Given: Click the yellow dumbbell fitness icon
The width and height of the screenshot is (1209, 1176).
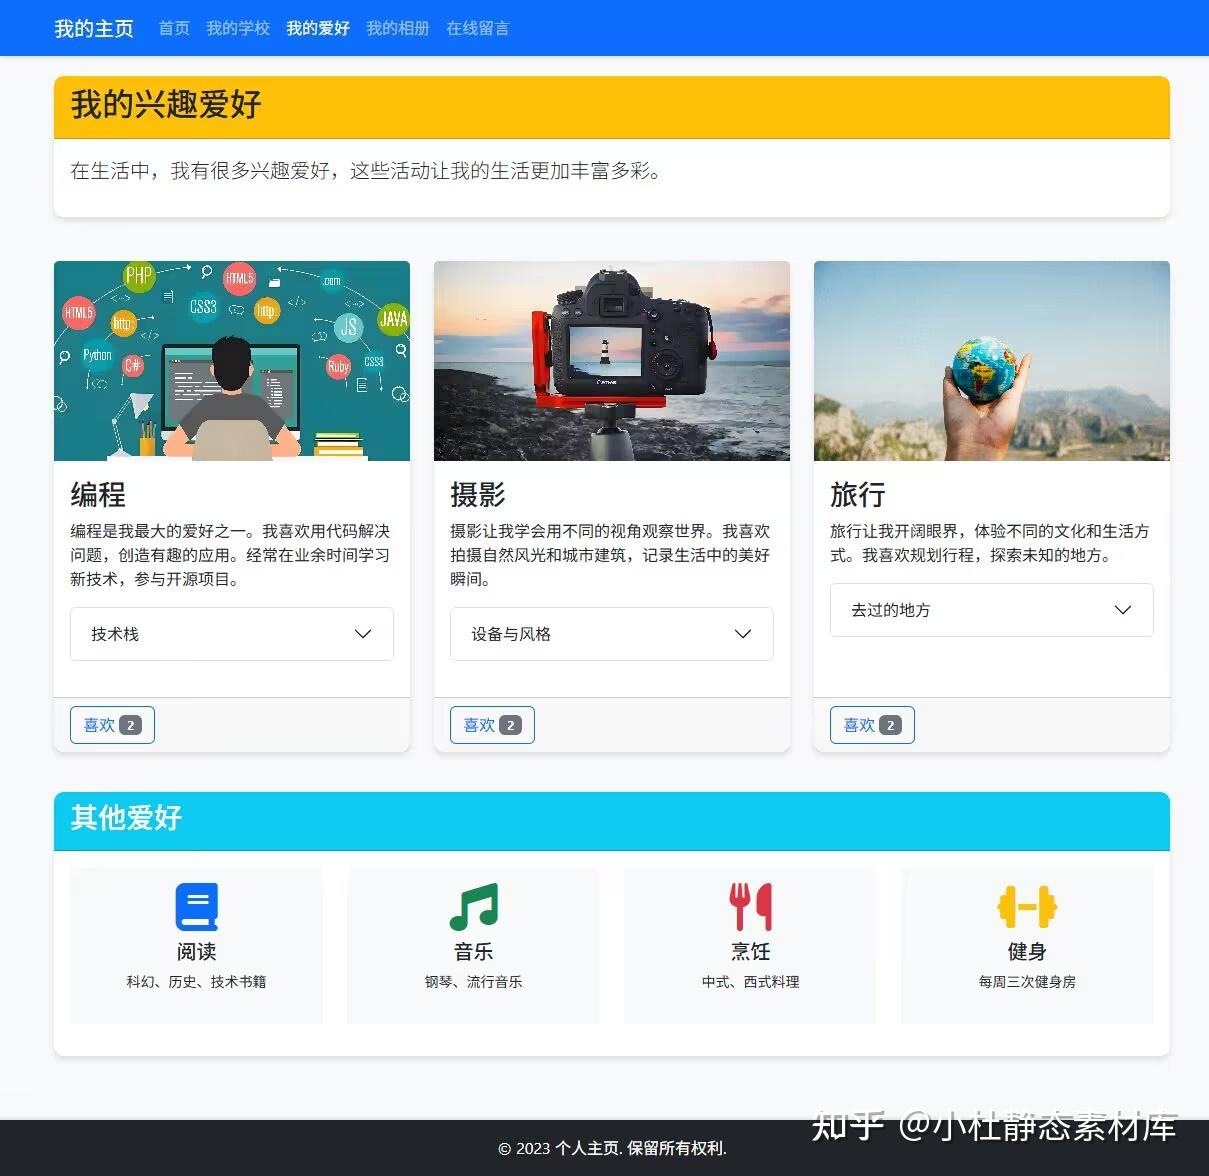Looking at the screenshot, I should pos(1028,906).
